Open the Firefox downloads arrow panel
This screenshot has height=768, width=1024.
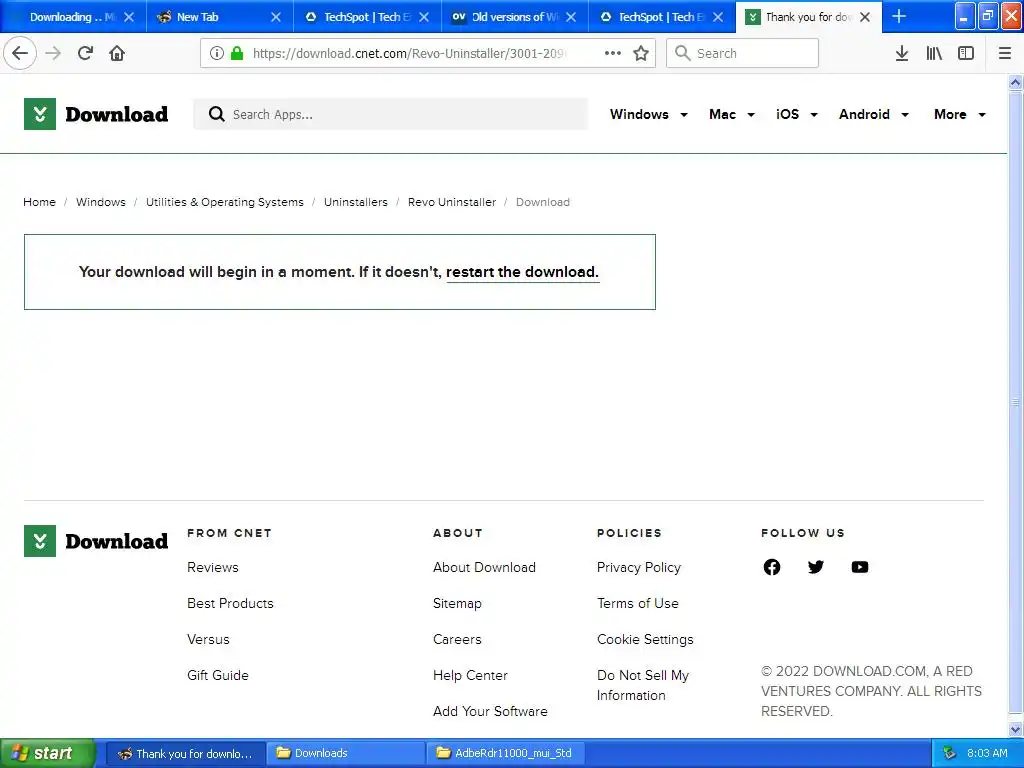(902, 53)
